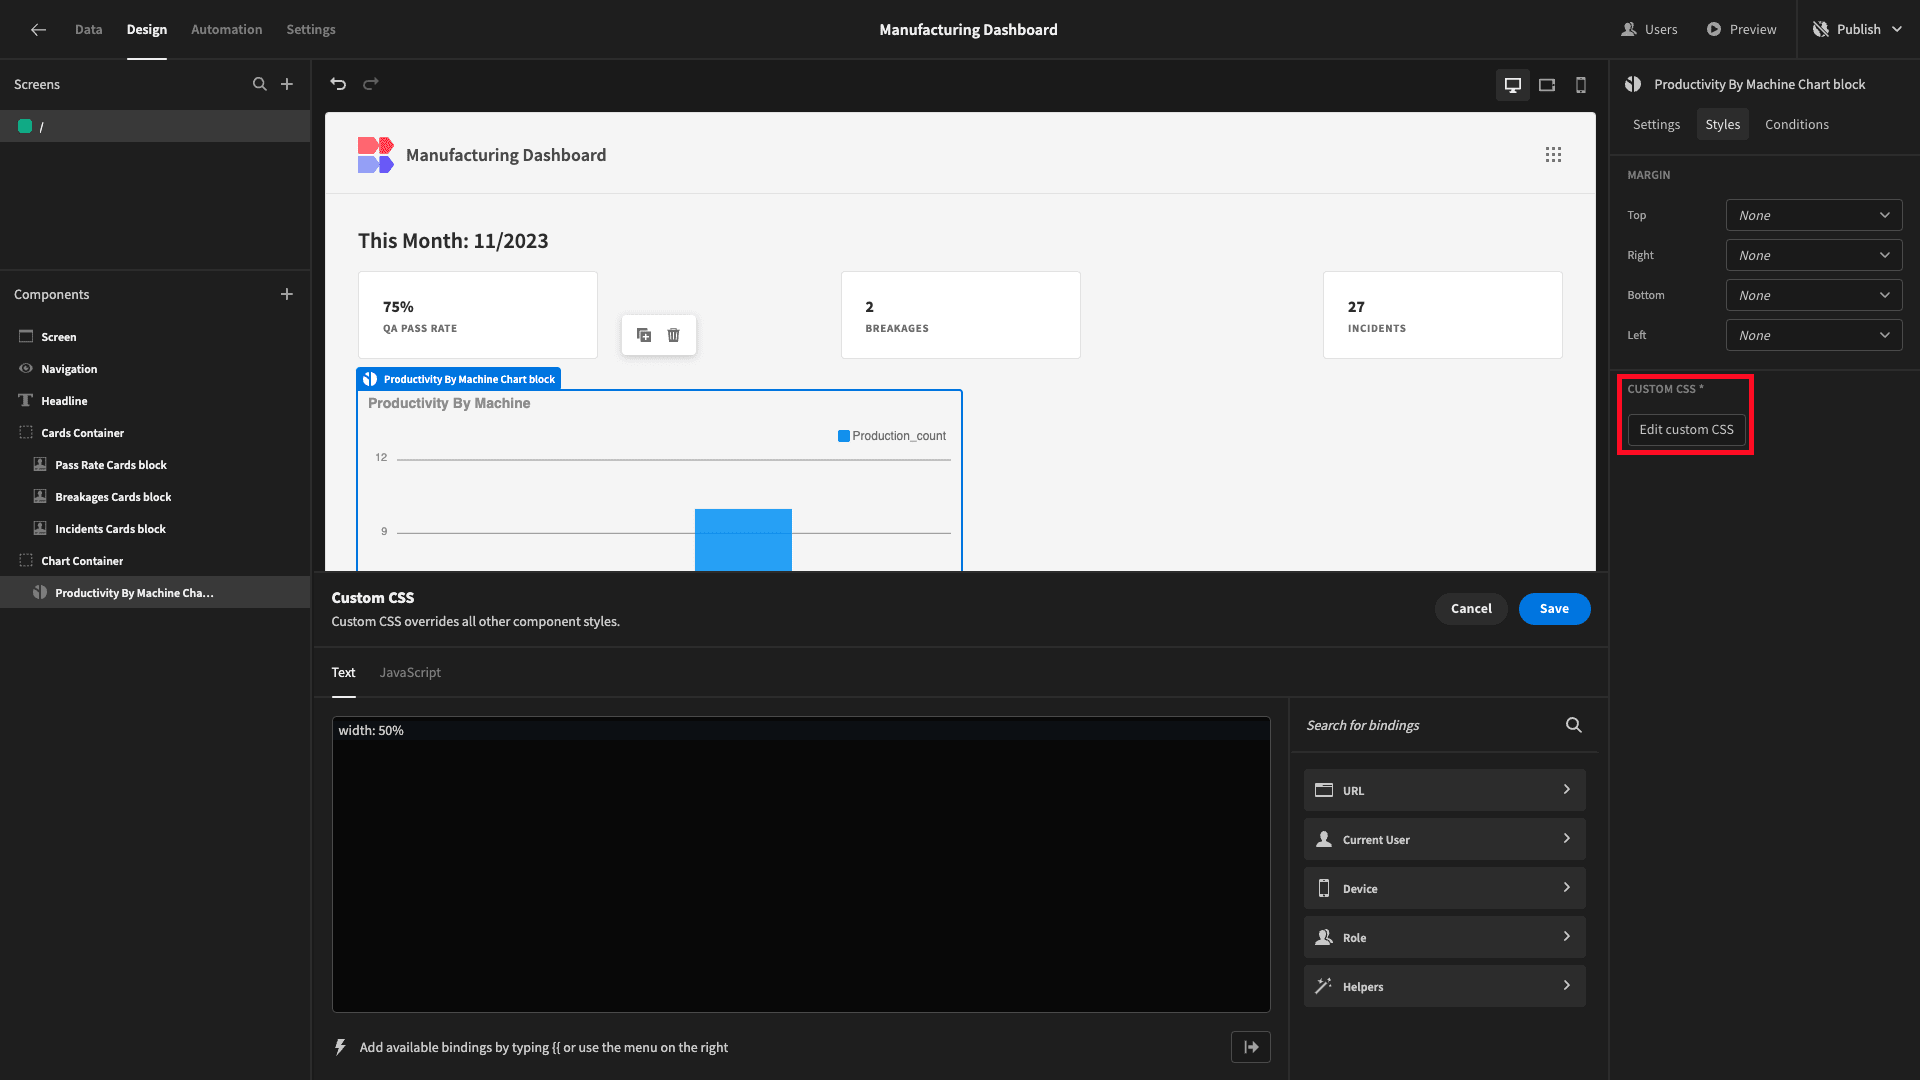
Task: Cancel the custom CSS editing
Action: coord(1471,608)
